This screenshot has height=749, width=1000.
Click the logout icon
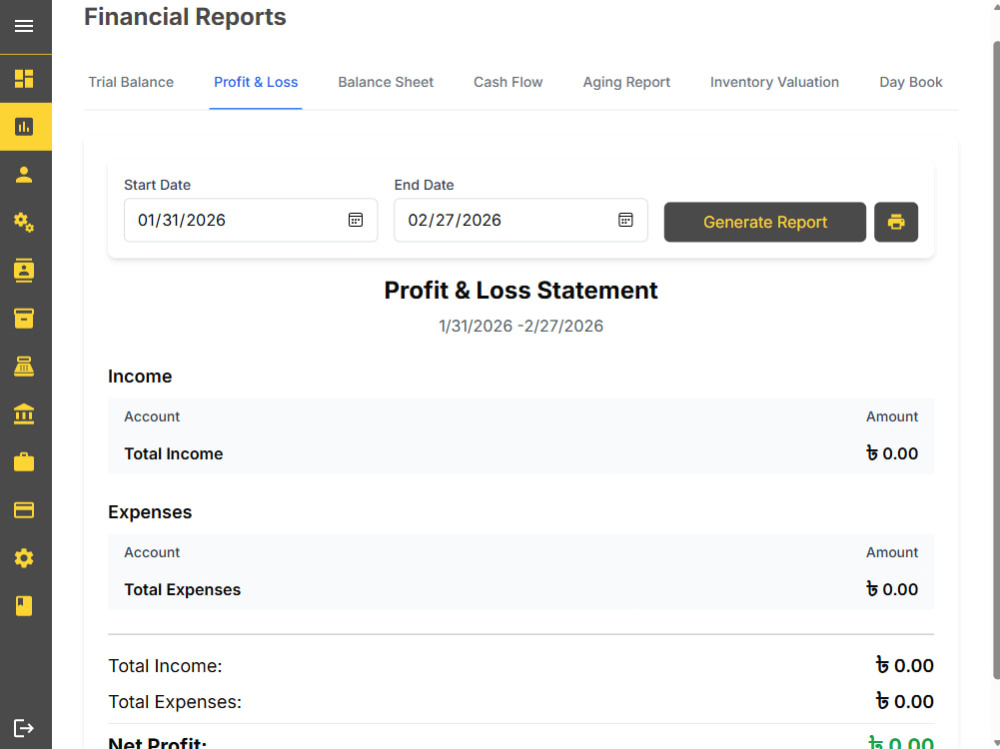[x=24, y=728]
